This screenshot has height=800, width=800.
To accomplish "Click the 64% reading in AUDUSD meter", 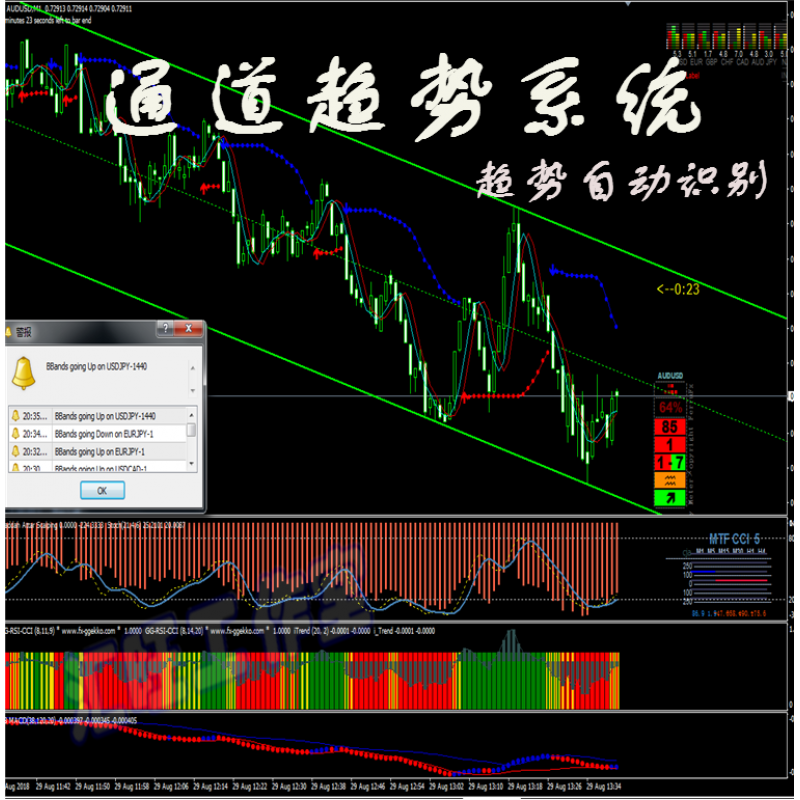I will (x=670, y=408).
